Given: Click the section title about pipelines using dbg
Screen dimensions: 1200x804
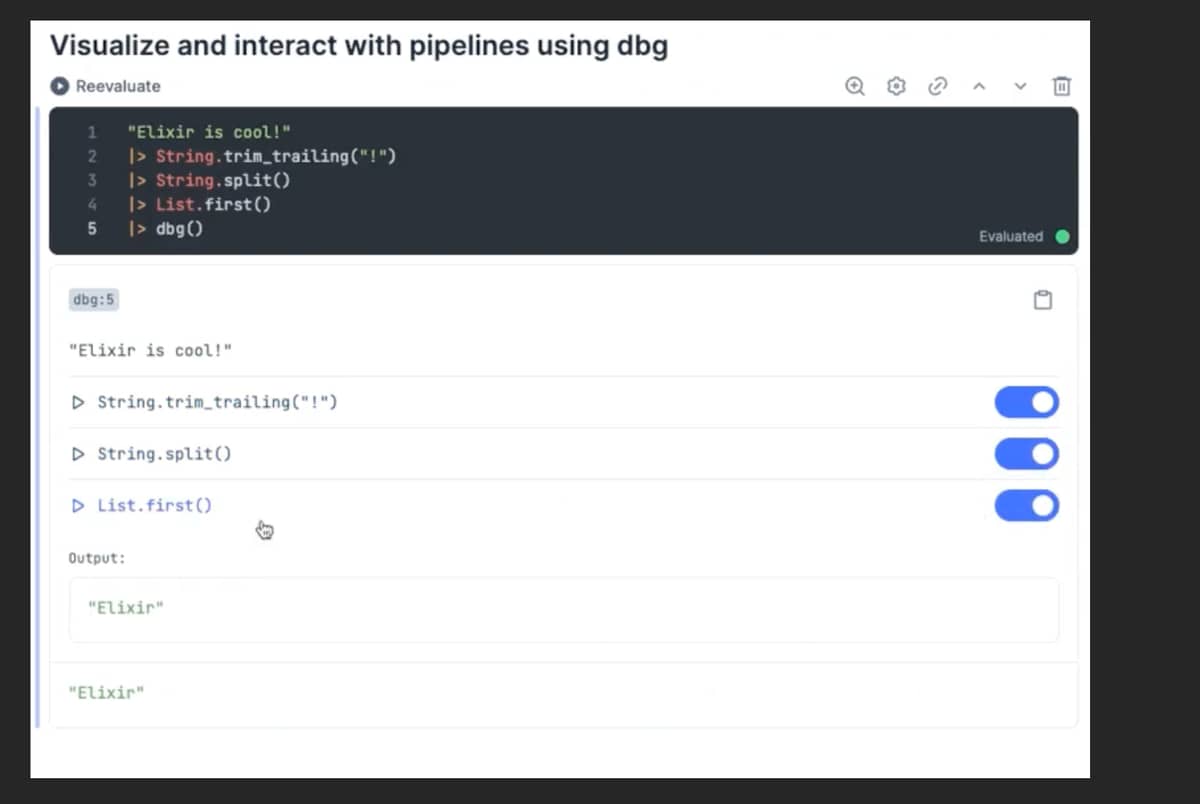Looking at the screenshot, I should coord(358,46).
